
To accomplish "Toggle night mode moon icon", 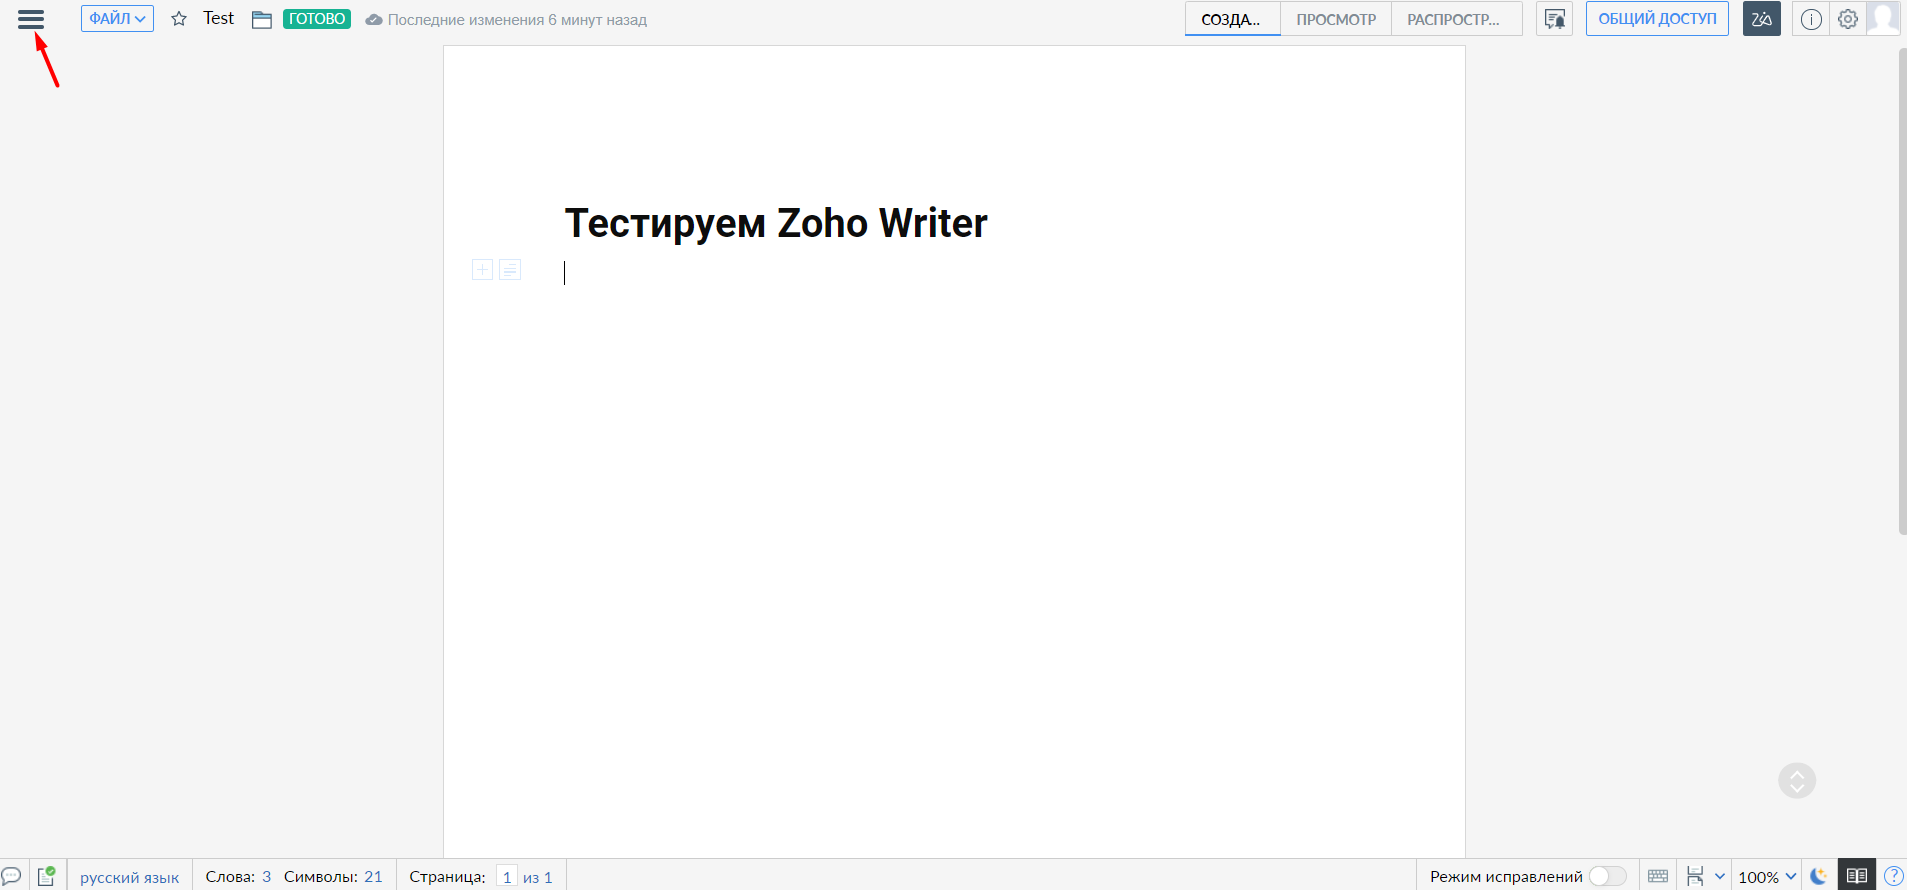I will click(1819, 876).
